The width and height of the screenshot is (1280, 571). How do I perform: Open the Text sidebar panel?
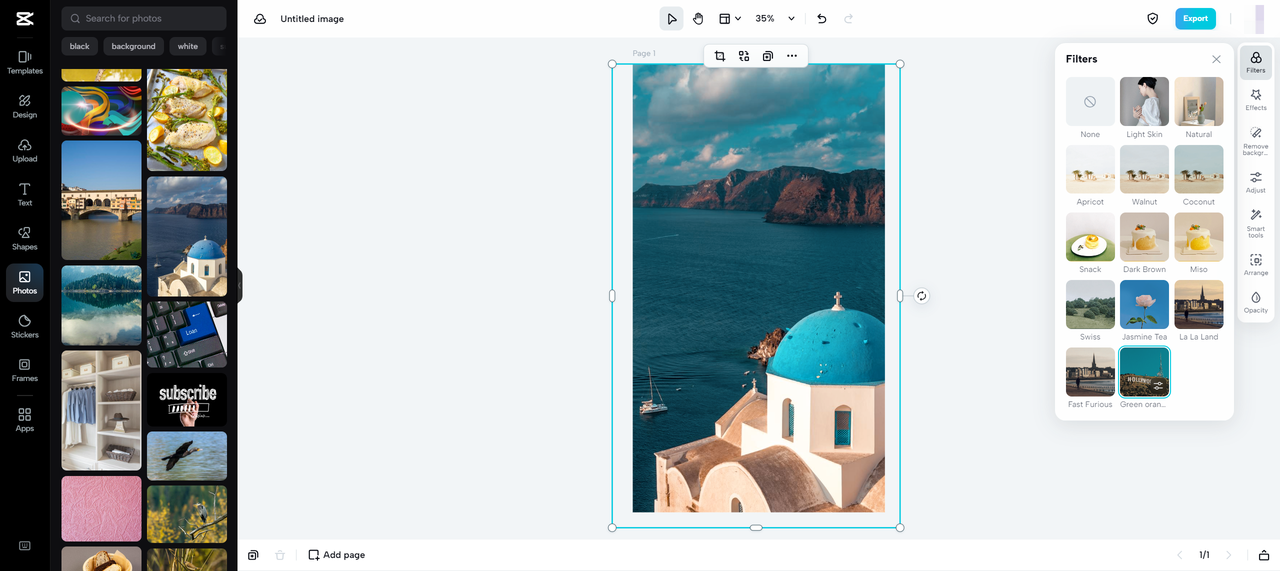point(25,194)
